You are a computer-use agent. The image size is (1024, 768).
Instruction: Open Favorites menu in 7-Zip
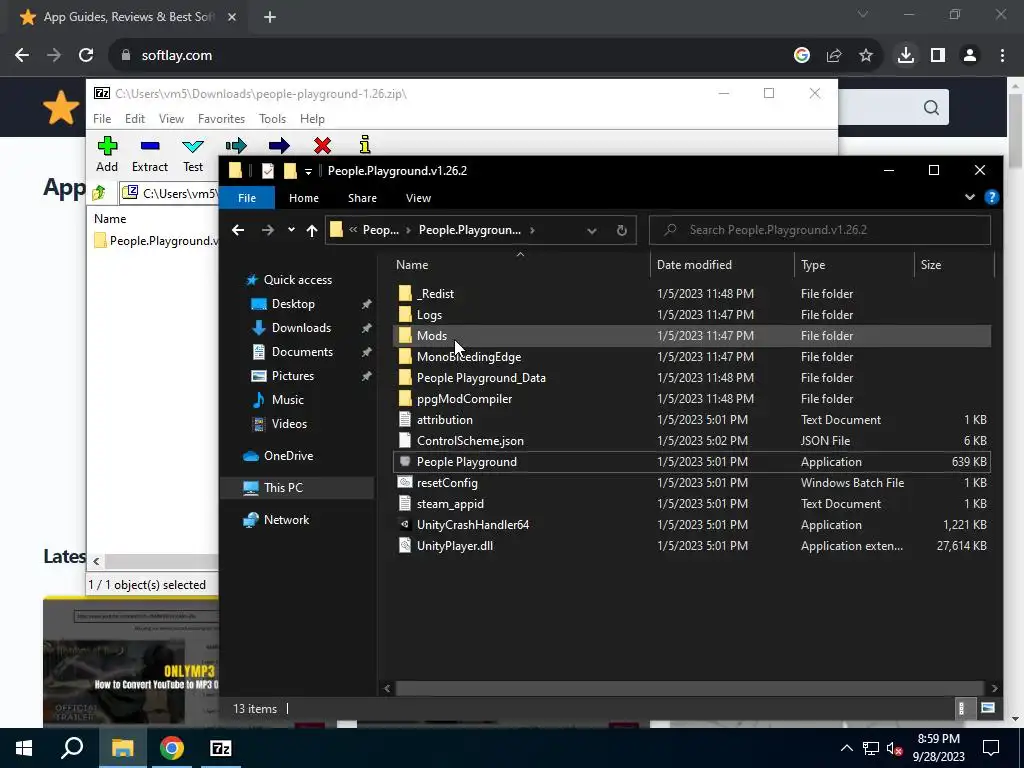tap(221, 119)
